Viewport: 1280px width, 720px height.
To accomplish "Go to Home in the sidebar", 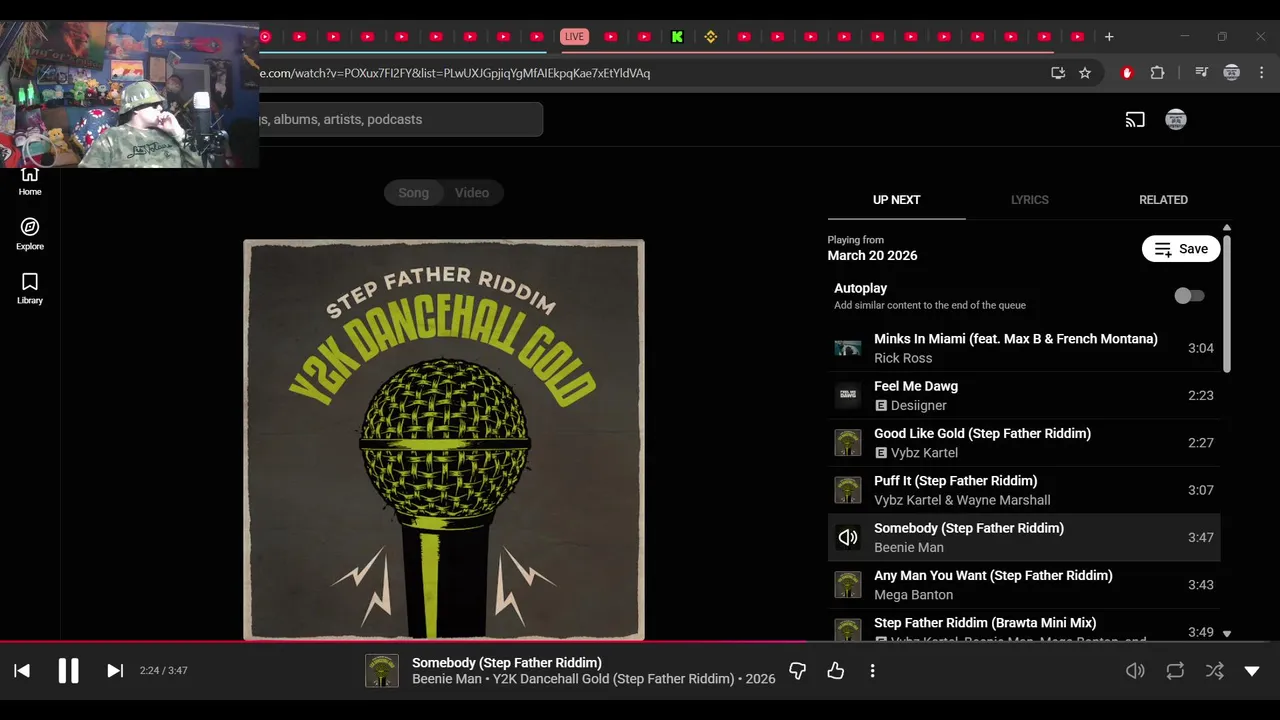I will (x=30, y=181).
